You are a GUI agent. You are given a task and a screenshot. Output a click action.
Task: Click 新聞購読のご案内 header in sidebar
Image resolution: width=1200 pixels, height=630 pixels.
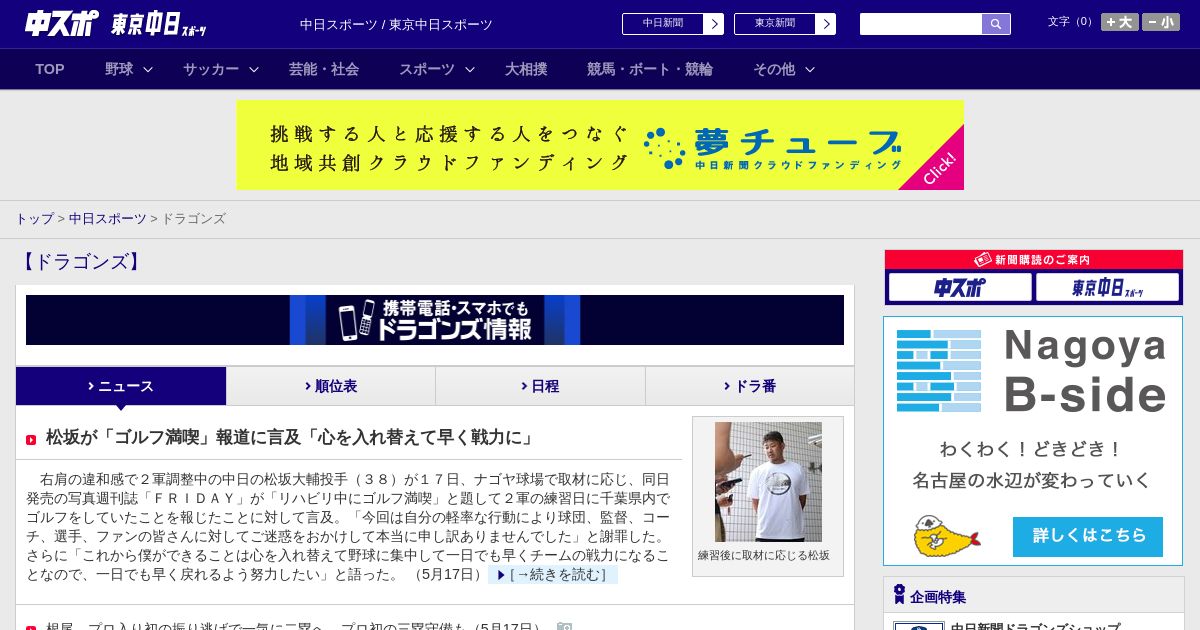[x=1034, y=260]
